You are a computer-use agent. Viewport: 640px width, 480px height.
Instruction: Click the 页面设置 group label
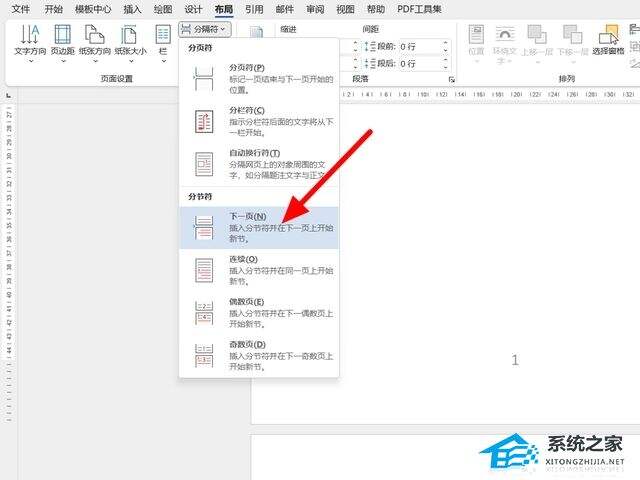(x=117, y=78)
